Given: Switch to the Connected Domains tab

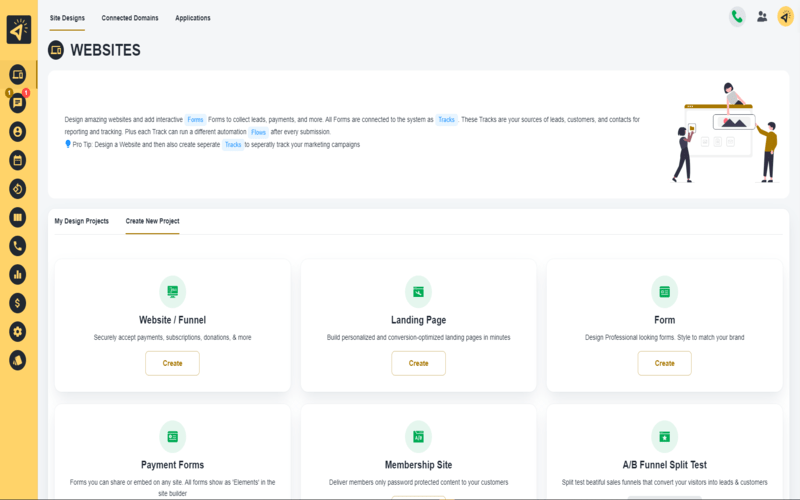Looking at the screenshot, I should click(x=130, y=18).
